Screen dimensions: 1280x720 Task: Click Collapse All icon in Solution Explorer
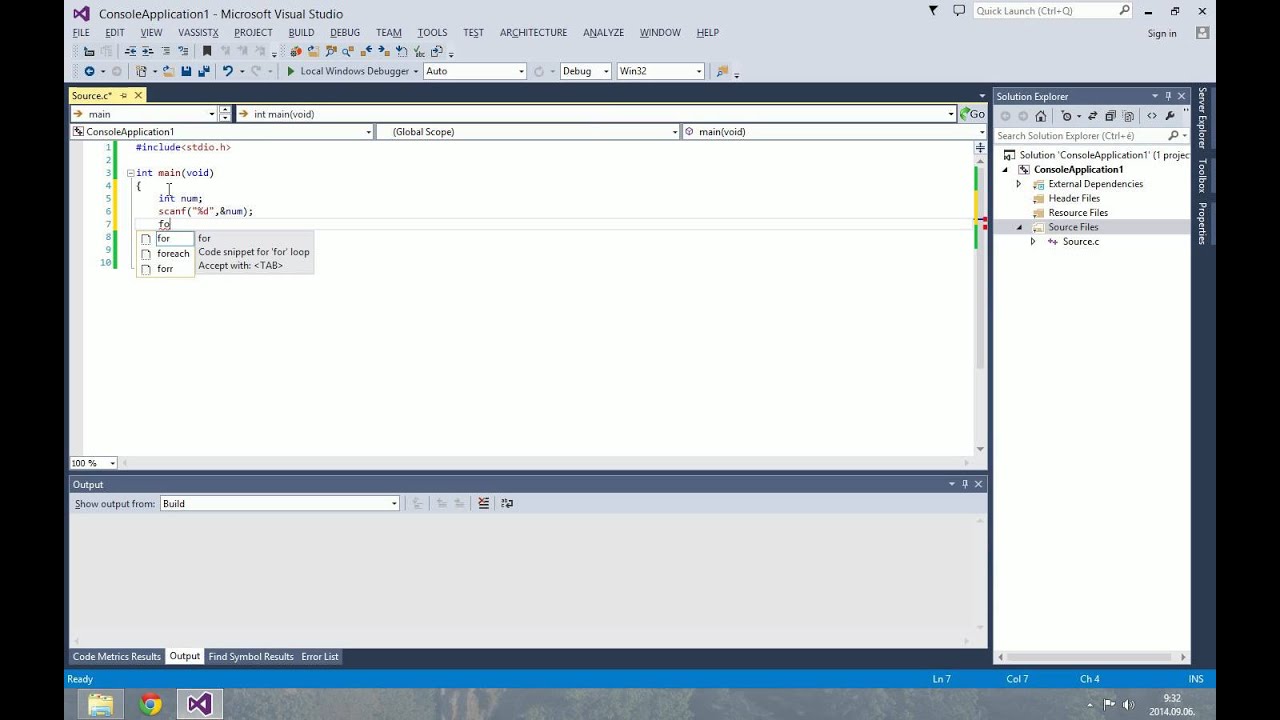click(x=1110, y=116)
